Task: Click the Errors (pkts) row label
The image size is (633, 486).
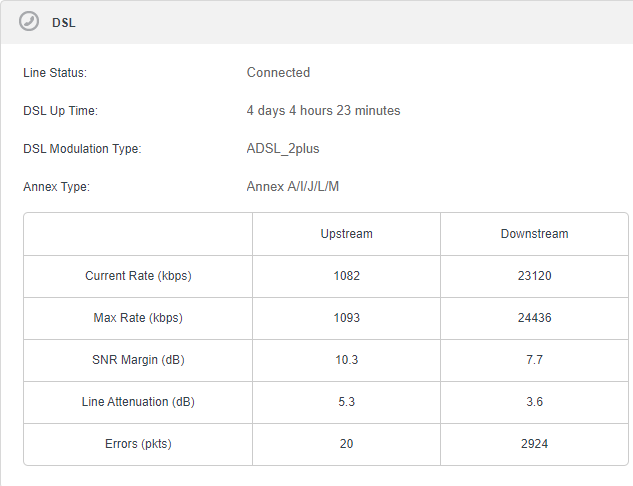Action: tap(138, 444)
